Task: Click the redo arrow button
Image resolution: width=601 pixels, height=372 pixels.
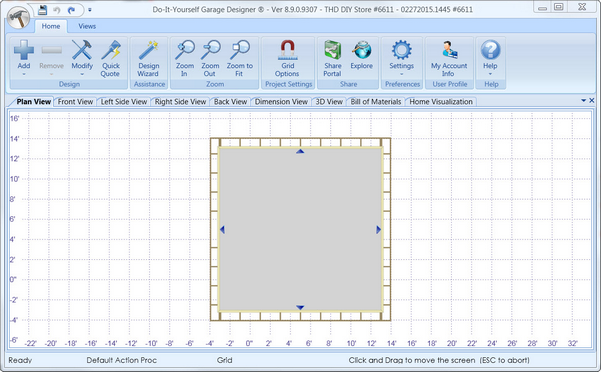Action: tap(71, 10)
